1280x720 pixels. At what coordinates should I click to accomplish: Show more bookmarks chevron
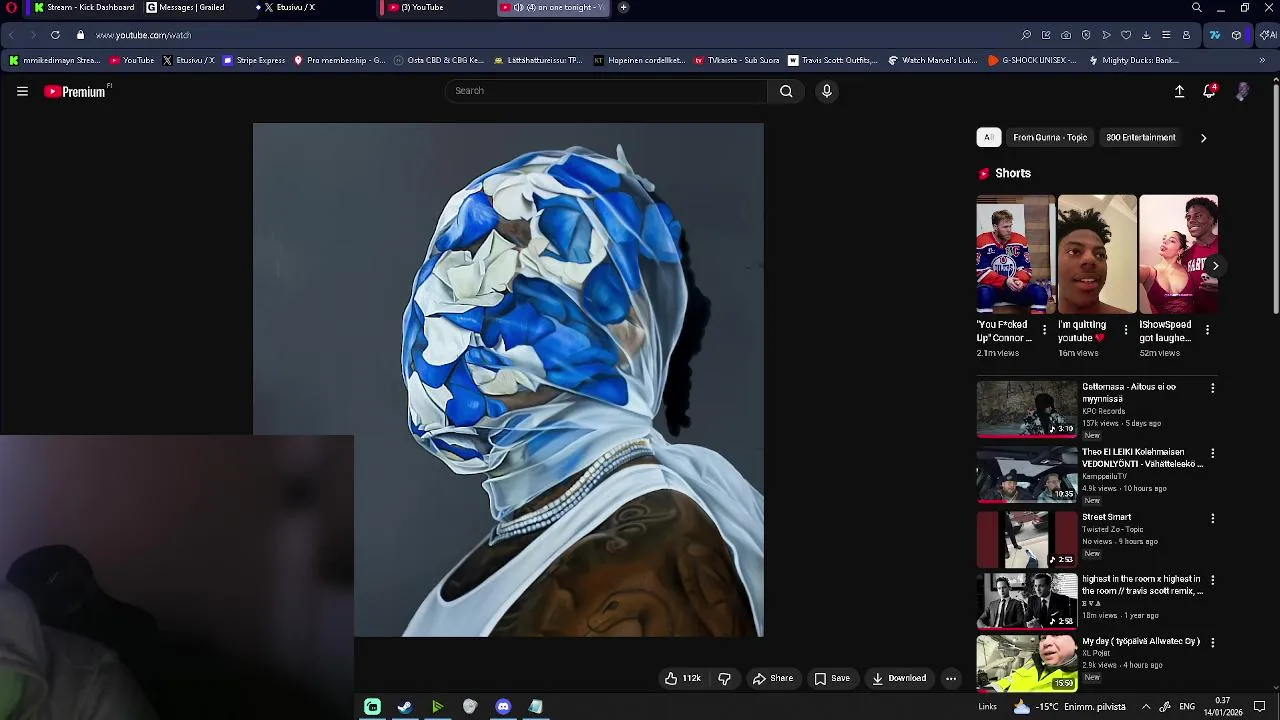tap(1262, 60)
